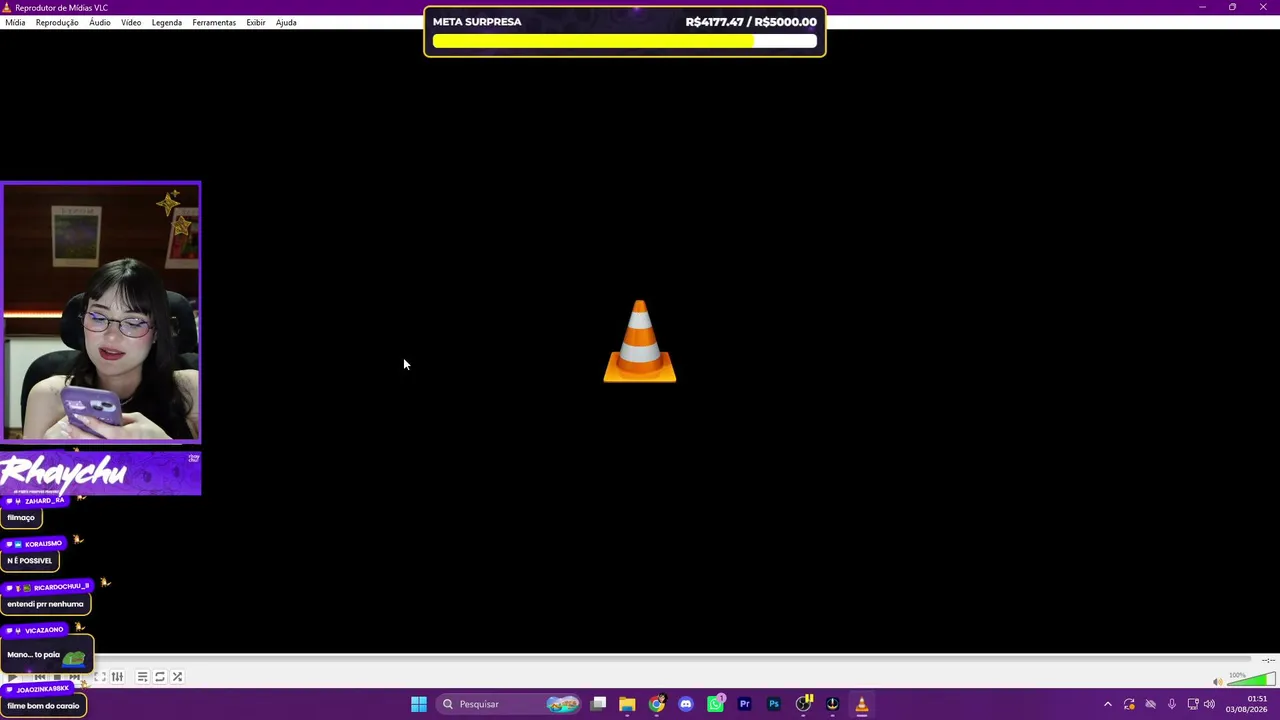Open the Áudio menu
This screenshot has height=720, width=1280.
100,22
